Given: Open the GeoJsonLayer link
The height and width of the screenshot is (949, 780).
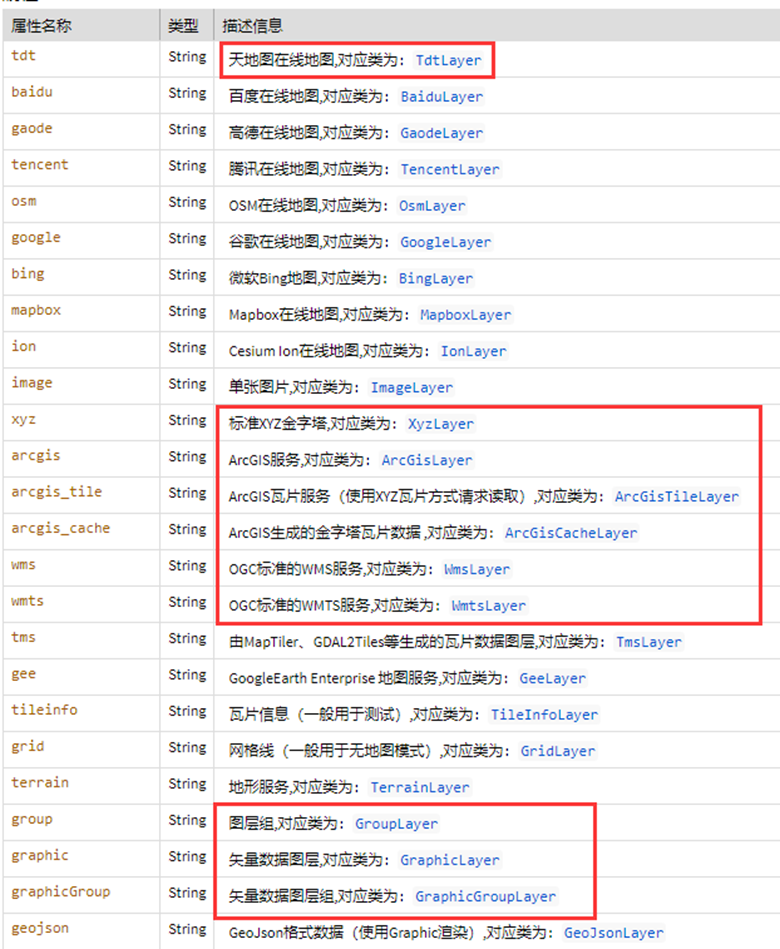Looking at the screenshot, I should [x=613, y=932].
